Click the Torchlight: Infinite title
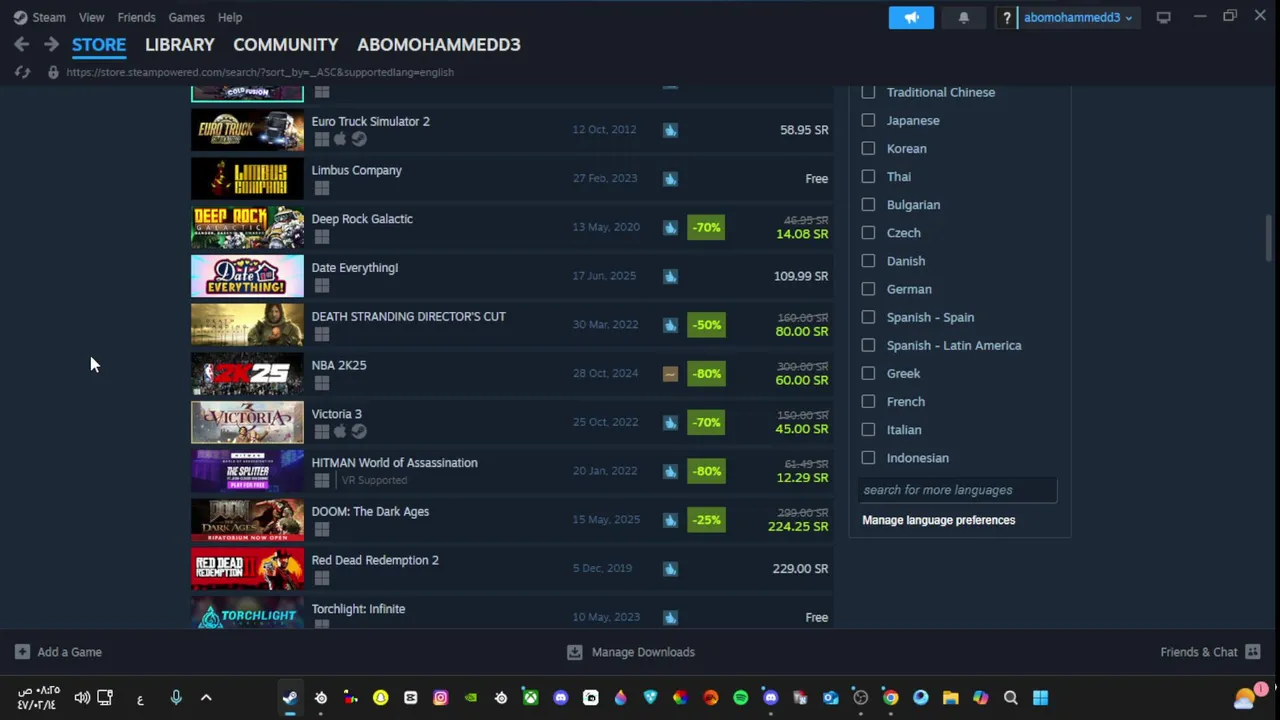Image resolution: width=1280 pixels, height=720 pixels. click(x=358, y=609)
